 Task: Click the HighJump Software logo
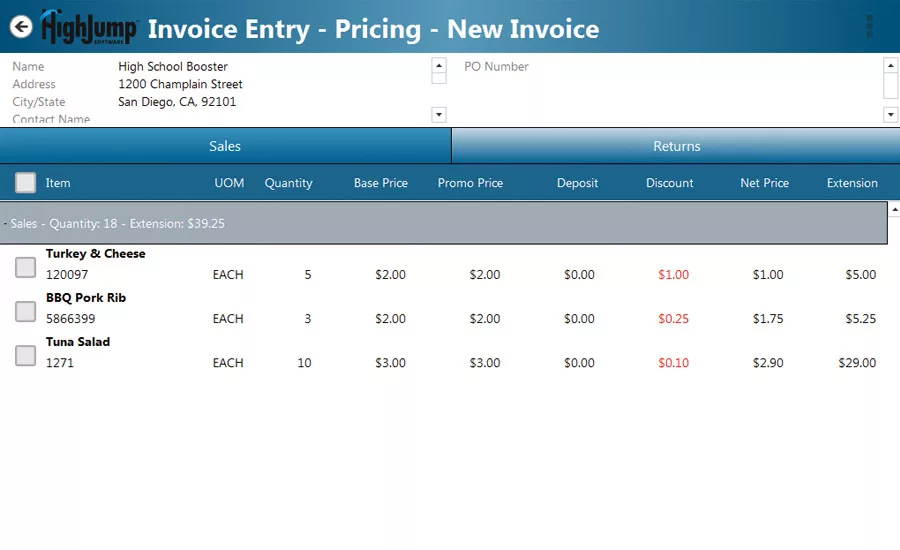tap(89, 27)
